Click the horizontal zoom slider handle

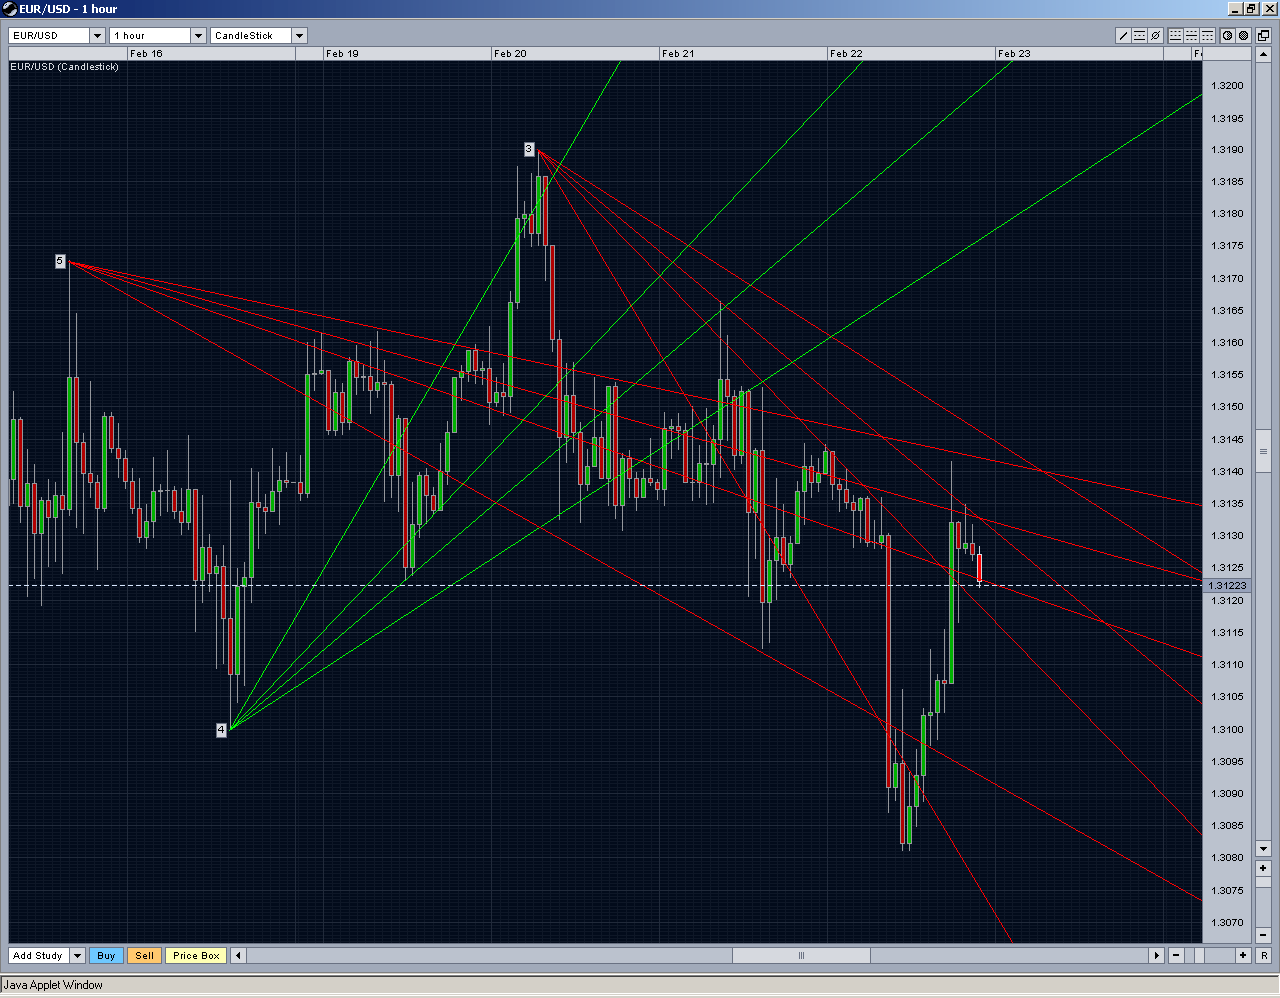1199,955
